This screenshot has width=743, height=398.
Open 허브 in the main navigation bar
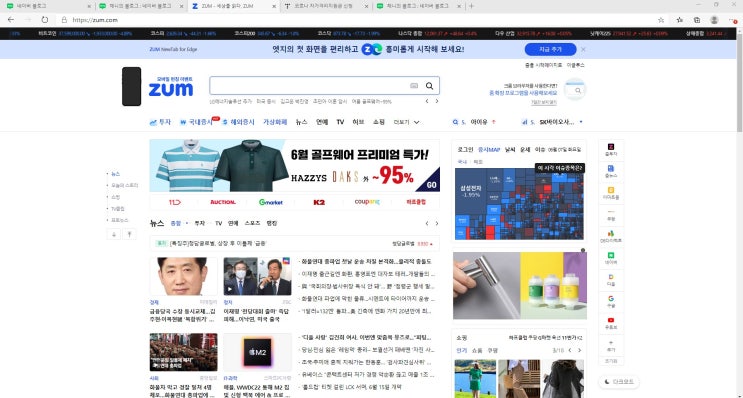click(358, 122)
